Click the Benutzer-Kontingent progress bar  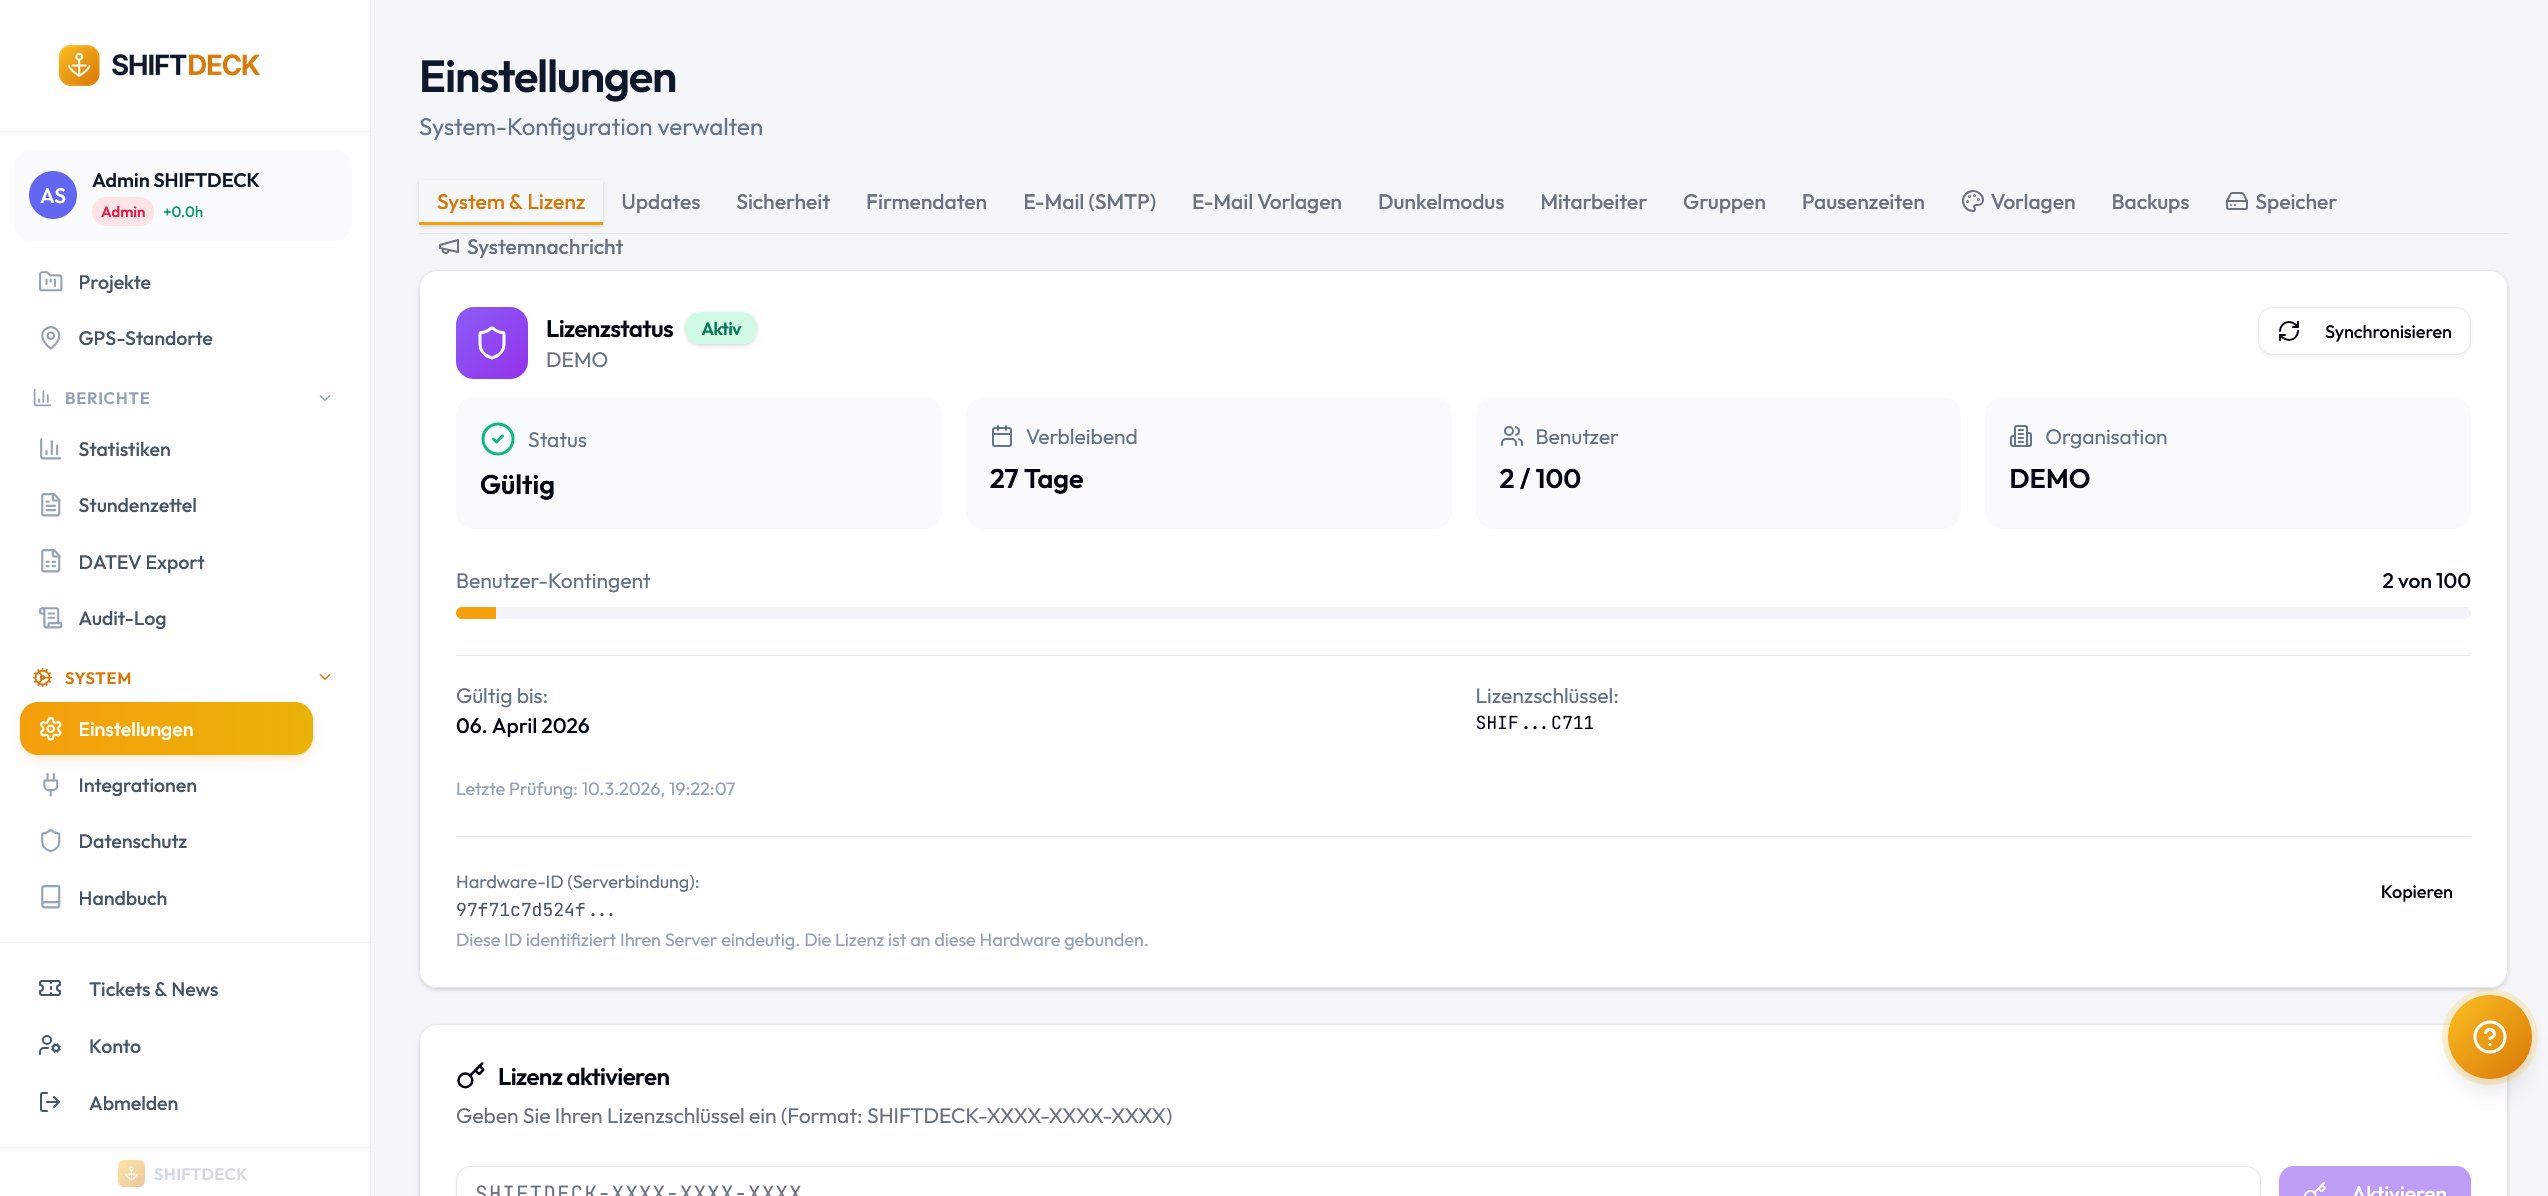pos(1462,613)
